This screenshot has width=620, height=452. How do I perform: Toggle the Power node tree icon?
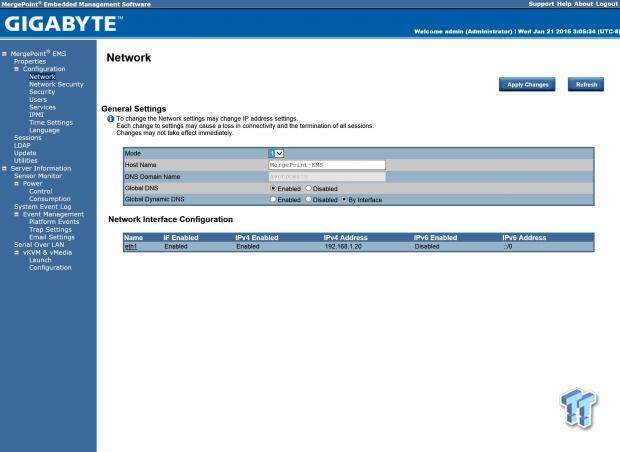tap(17, 183)
